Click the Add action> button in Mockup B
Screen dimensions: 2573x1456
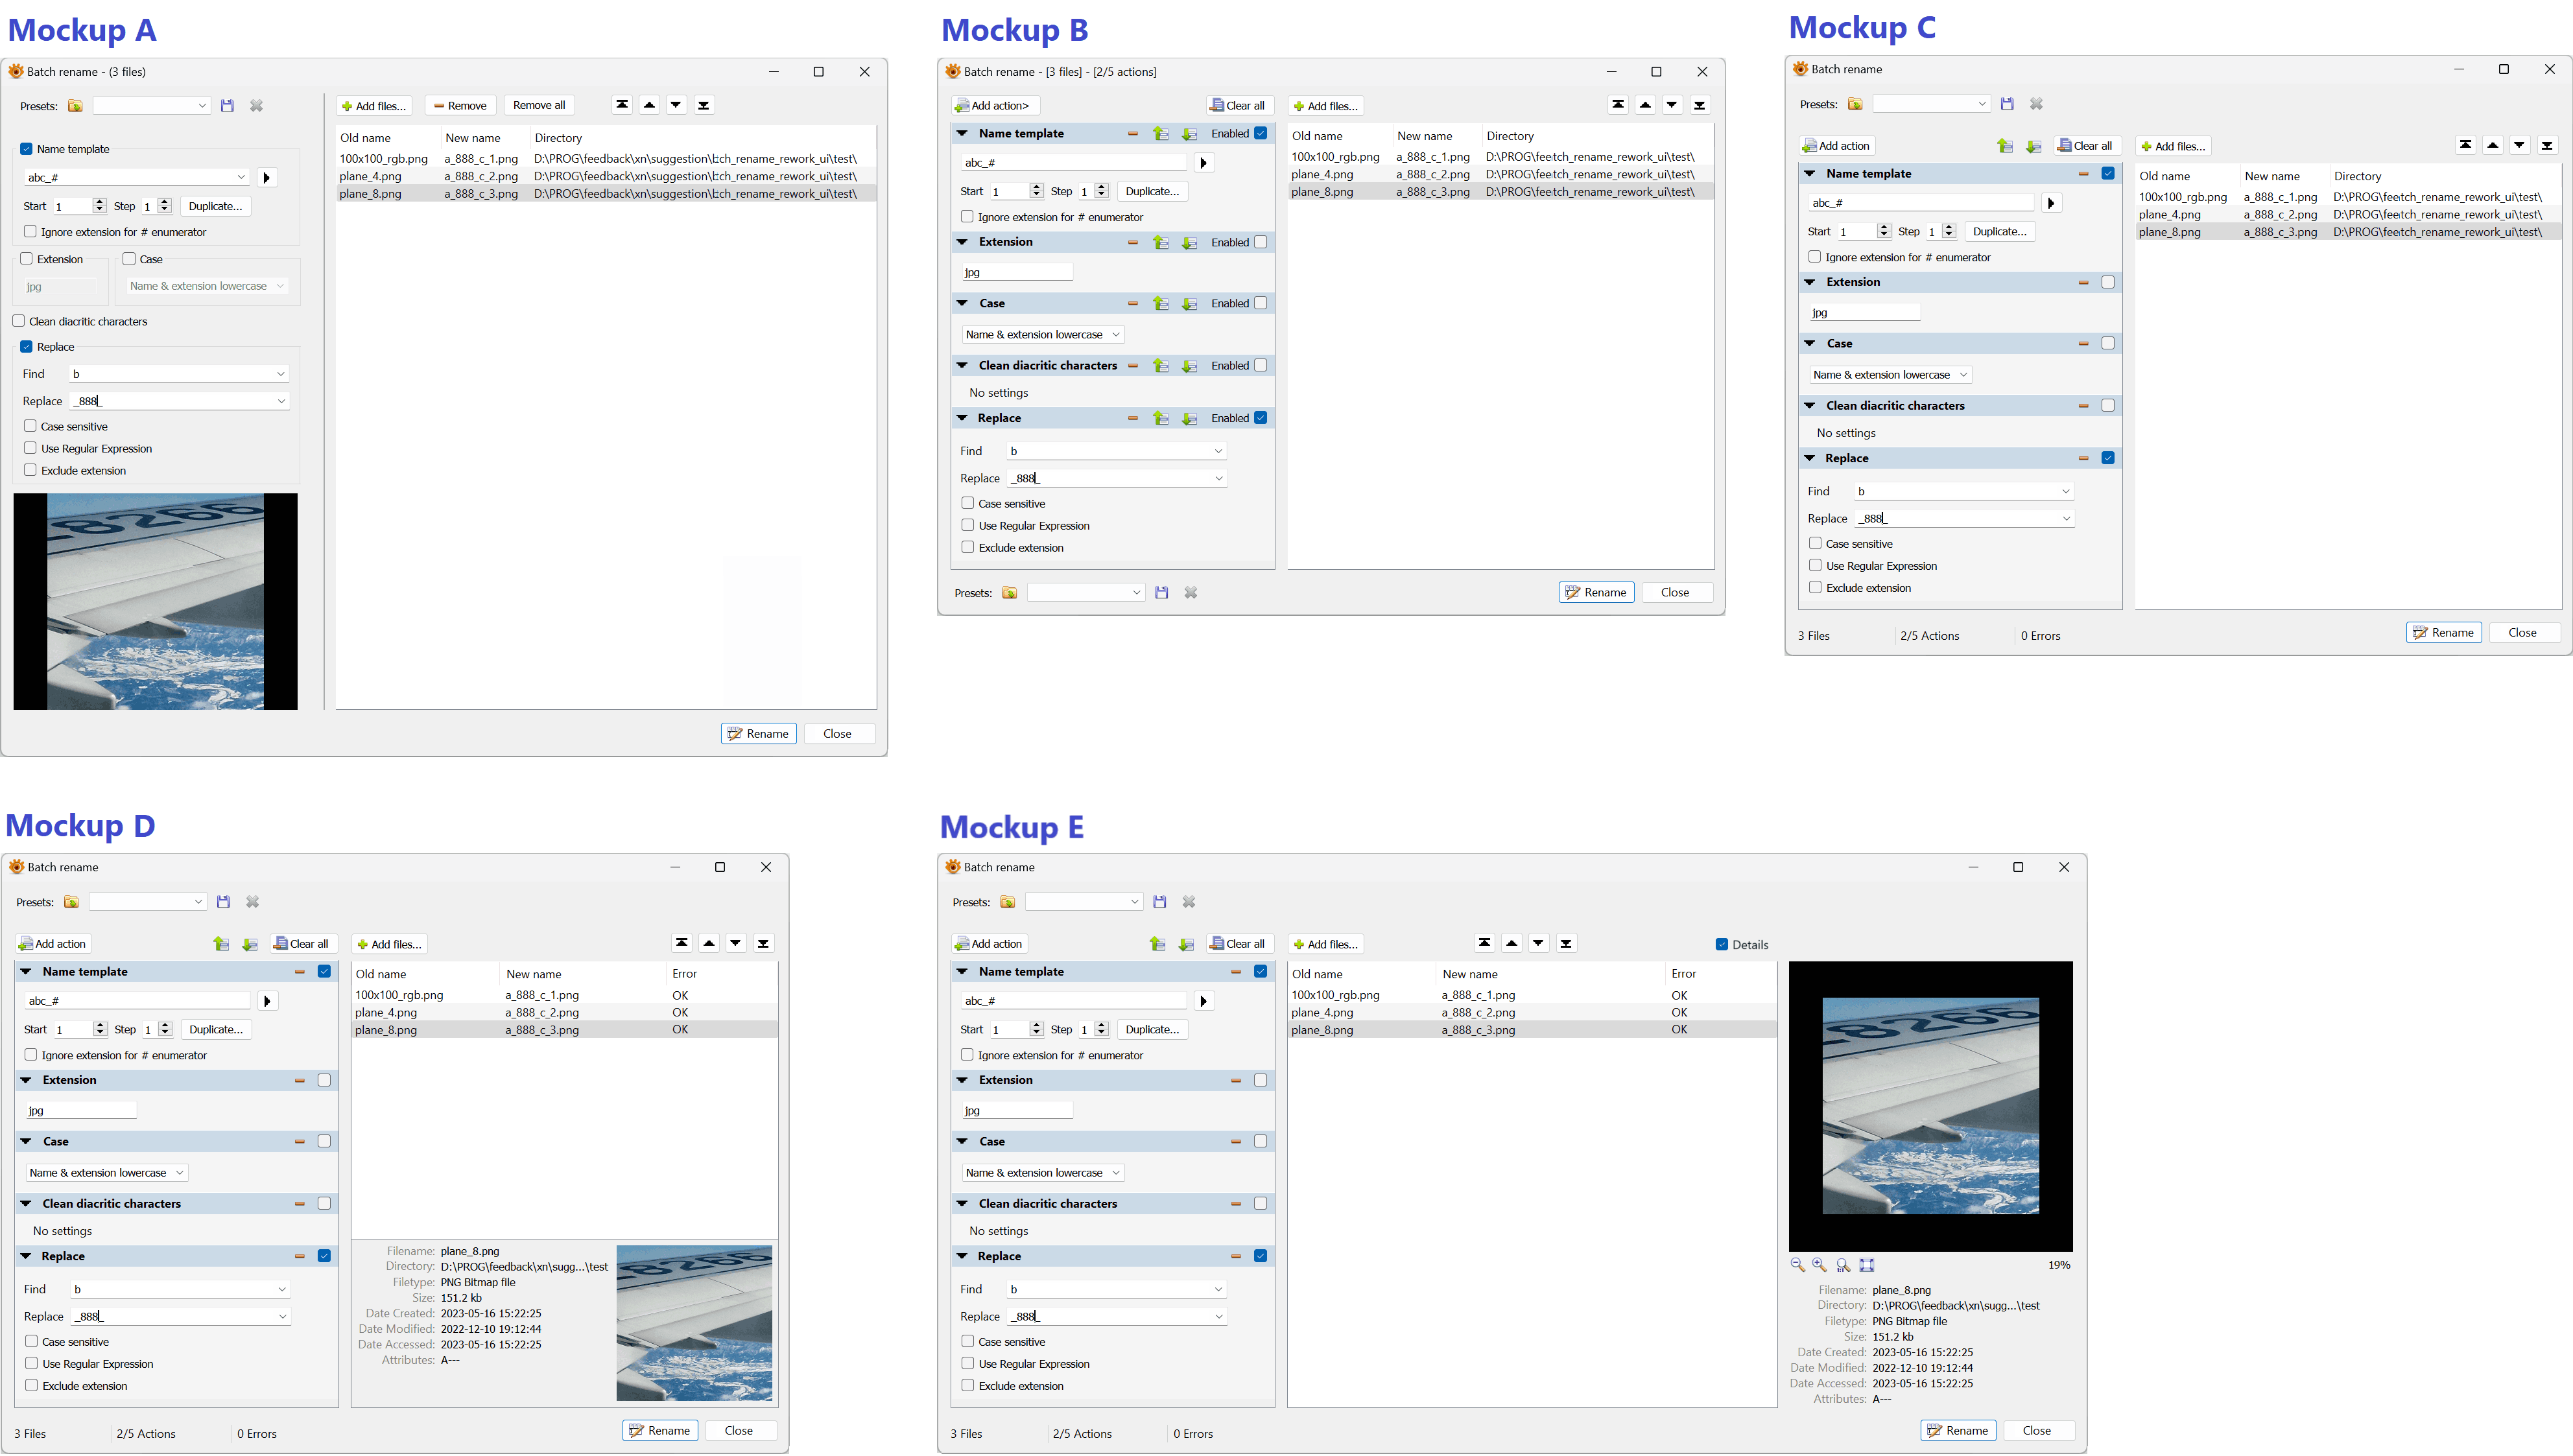tap(996, 106)
